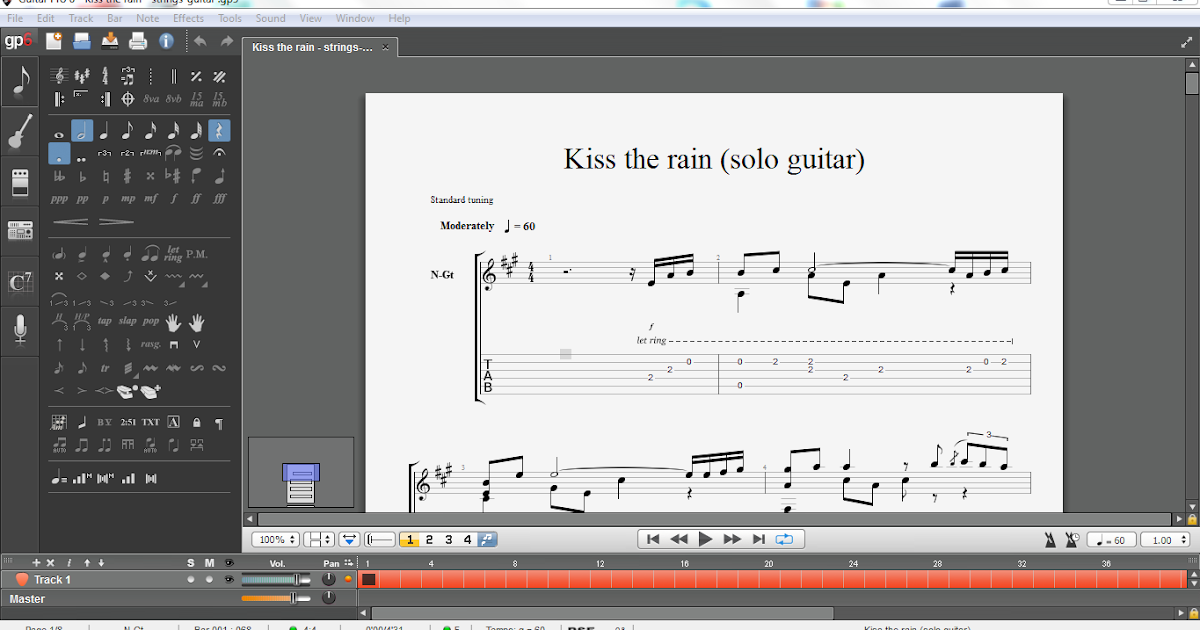Toggle Track 1 visibility eye
1200x630 pixels.
[x=229, y=579]
